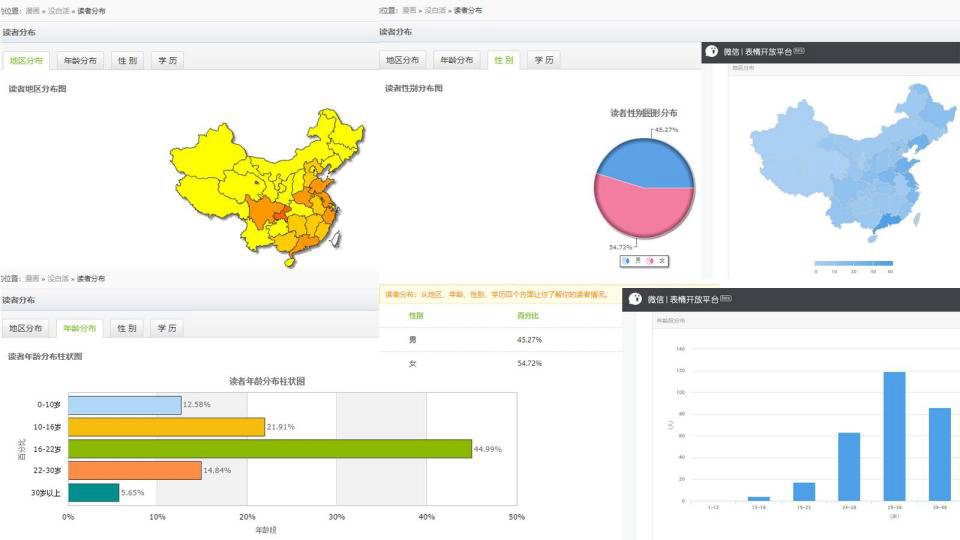Click the pink 女 legend marker under pie chart

[650, 261]
